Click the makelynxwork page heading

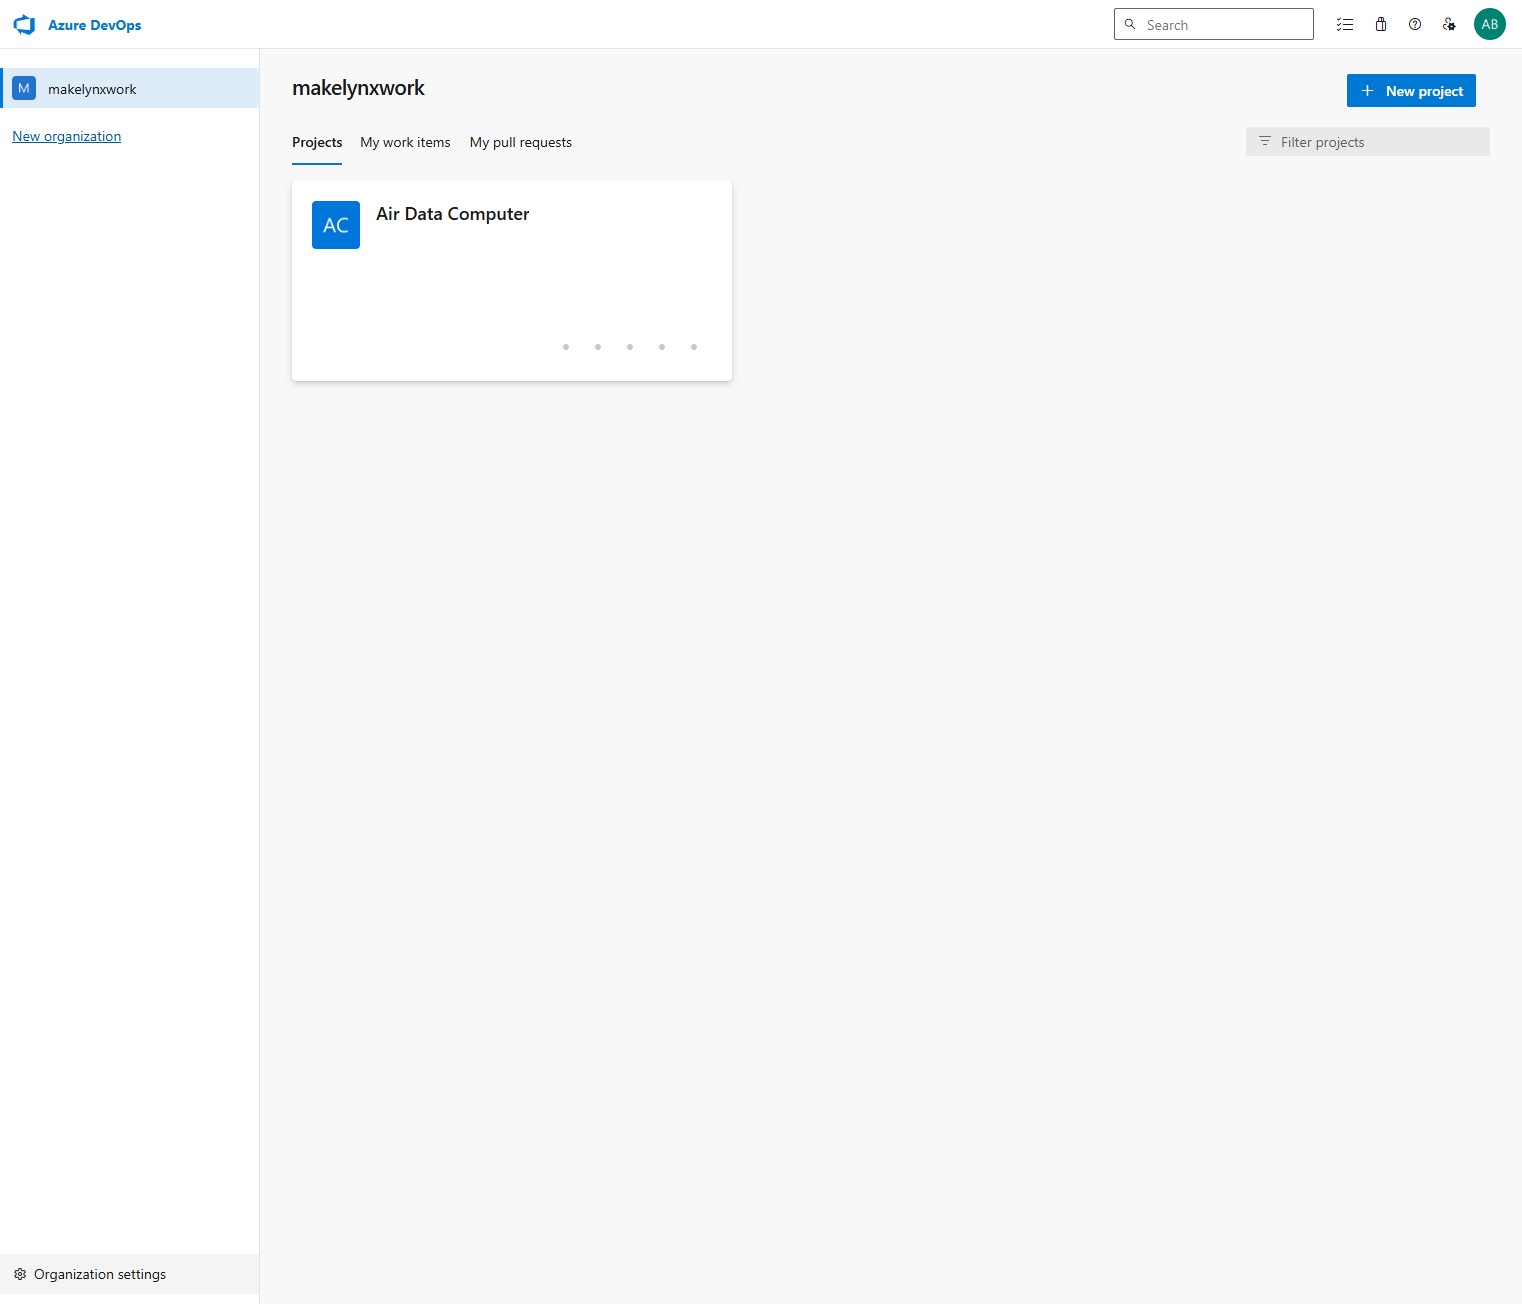358,88
